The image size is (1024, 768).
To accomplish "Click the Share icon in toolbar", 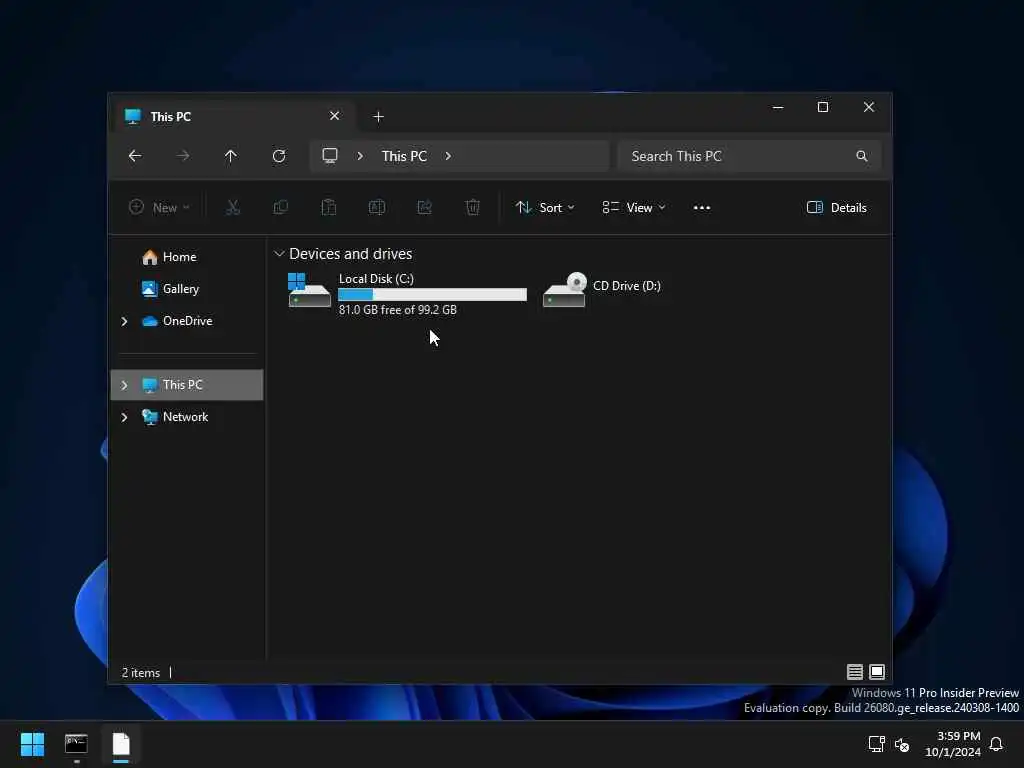I will pos(424,208).
